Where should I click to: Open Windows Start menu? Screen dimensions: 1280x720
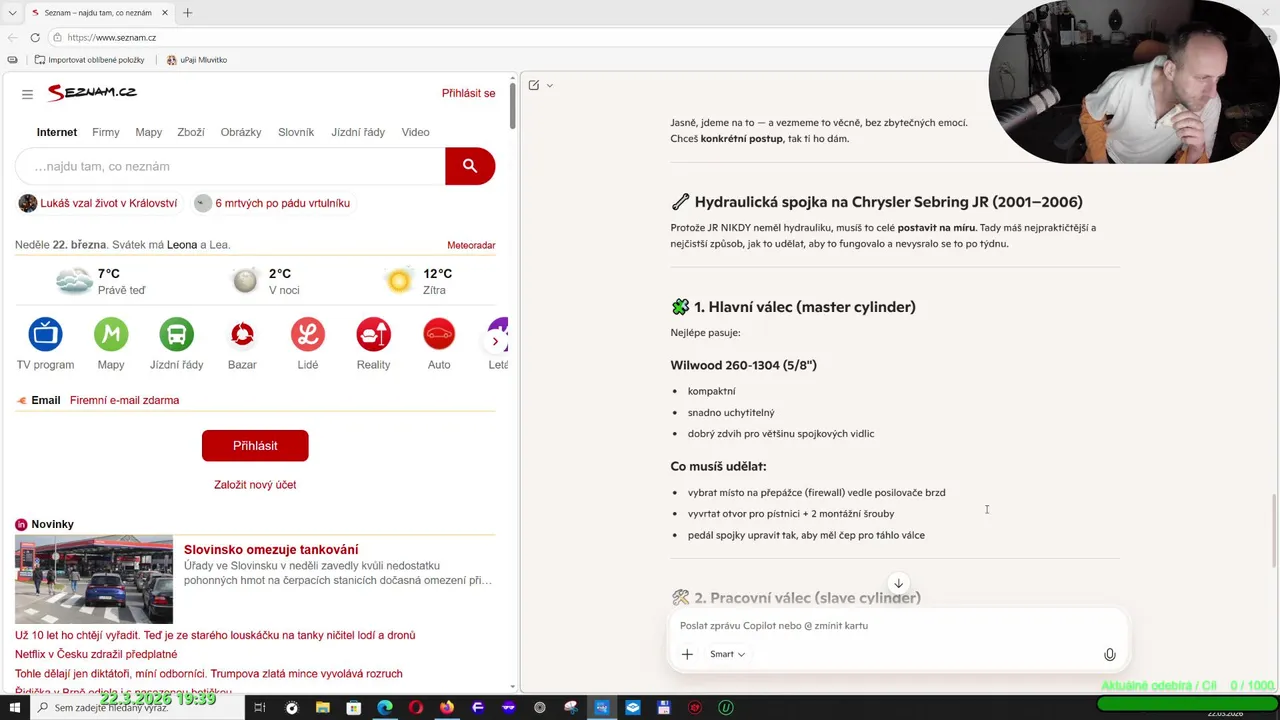(x=13, y=707)
